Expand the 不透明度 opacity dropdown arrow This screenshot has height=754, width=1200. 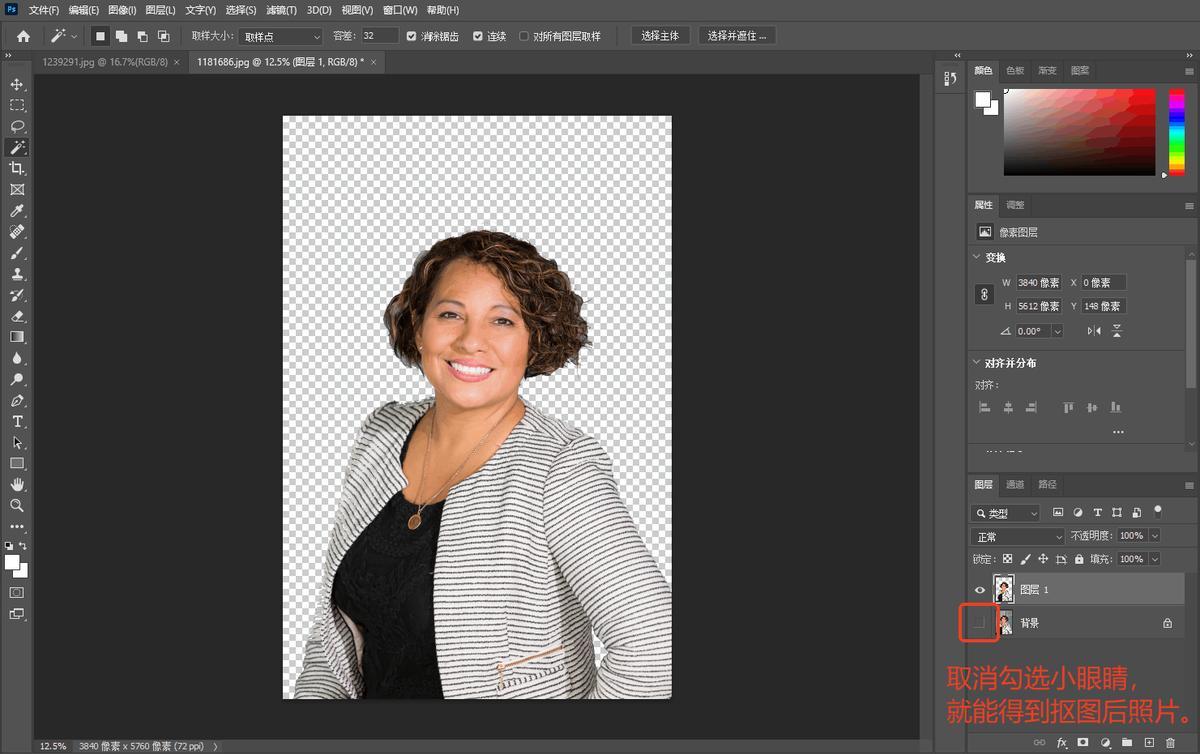1155,537
